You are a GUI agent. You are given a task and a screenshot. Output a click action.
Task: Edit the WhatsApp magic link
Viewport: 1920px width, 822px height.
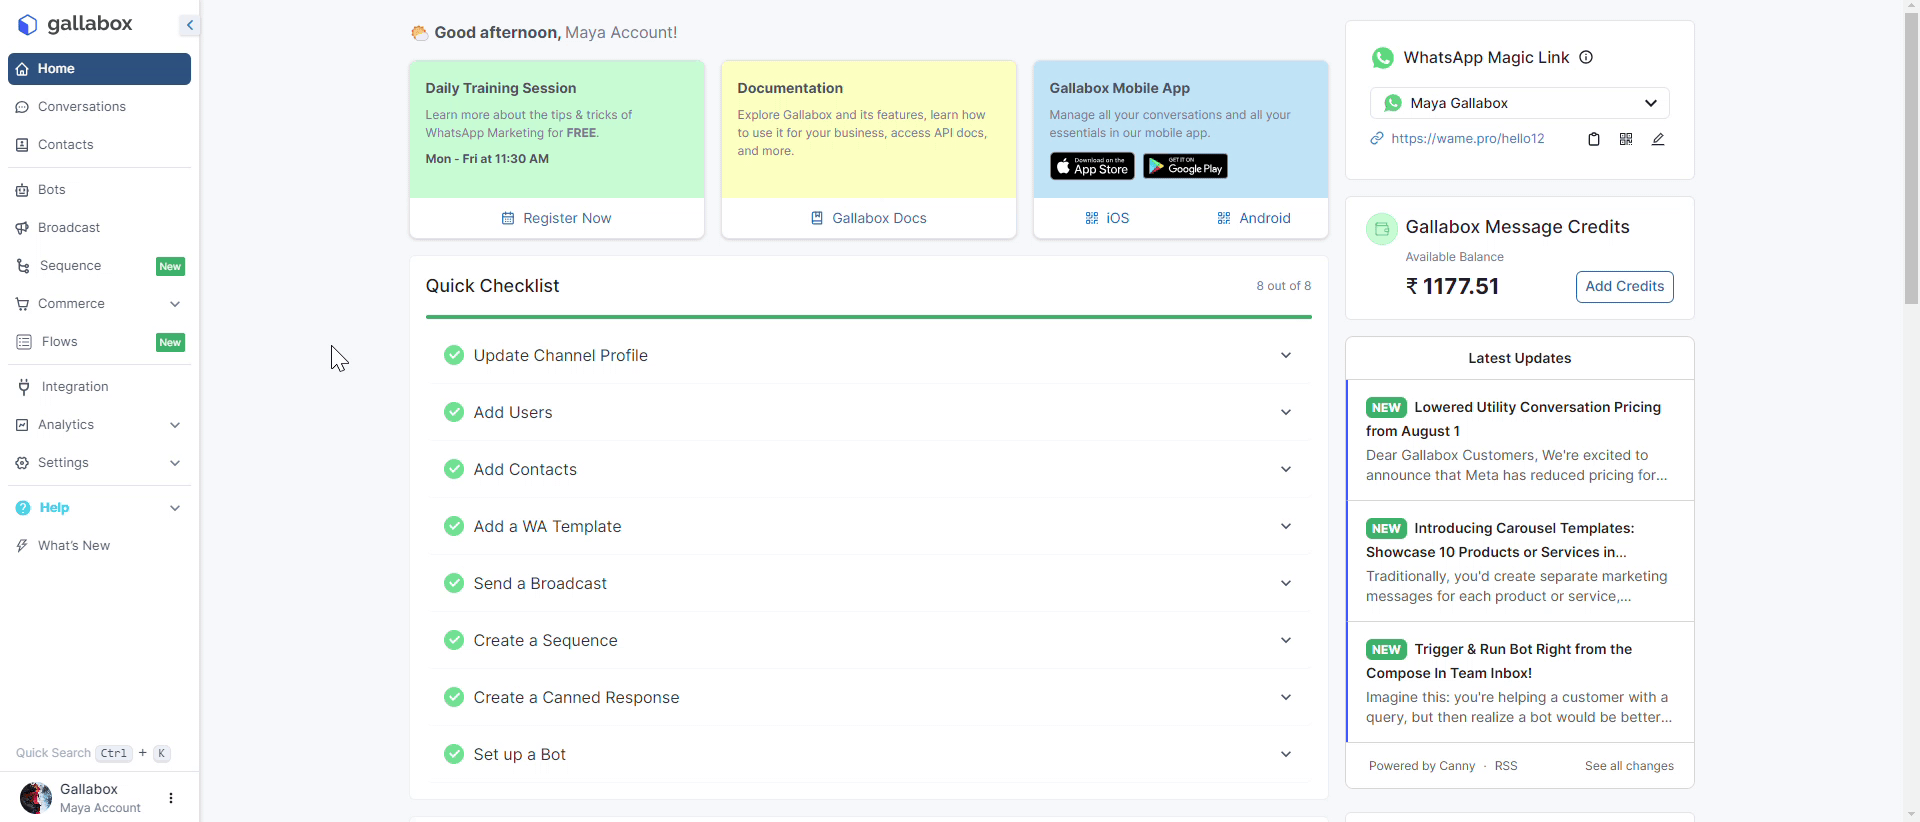1658,139
